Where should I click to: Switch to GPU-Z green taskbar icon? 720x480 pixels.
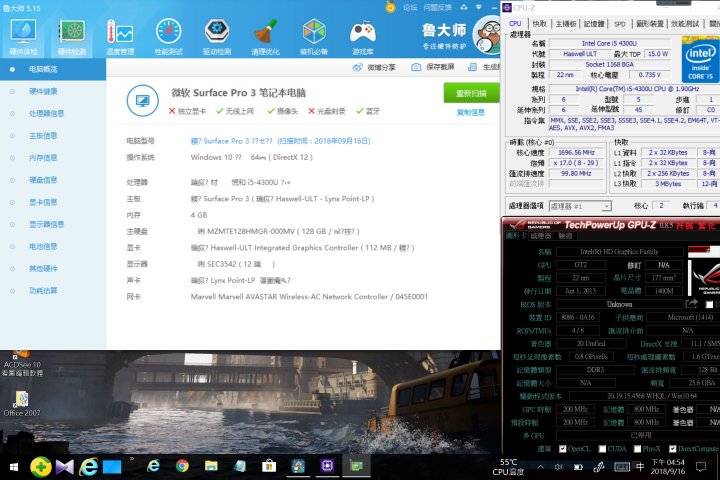pyautogui.click(x=356, y=466)
